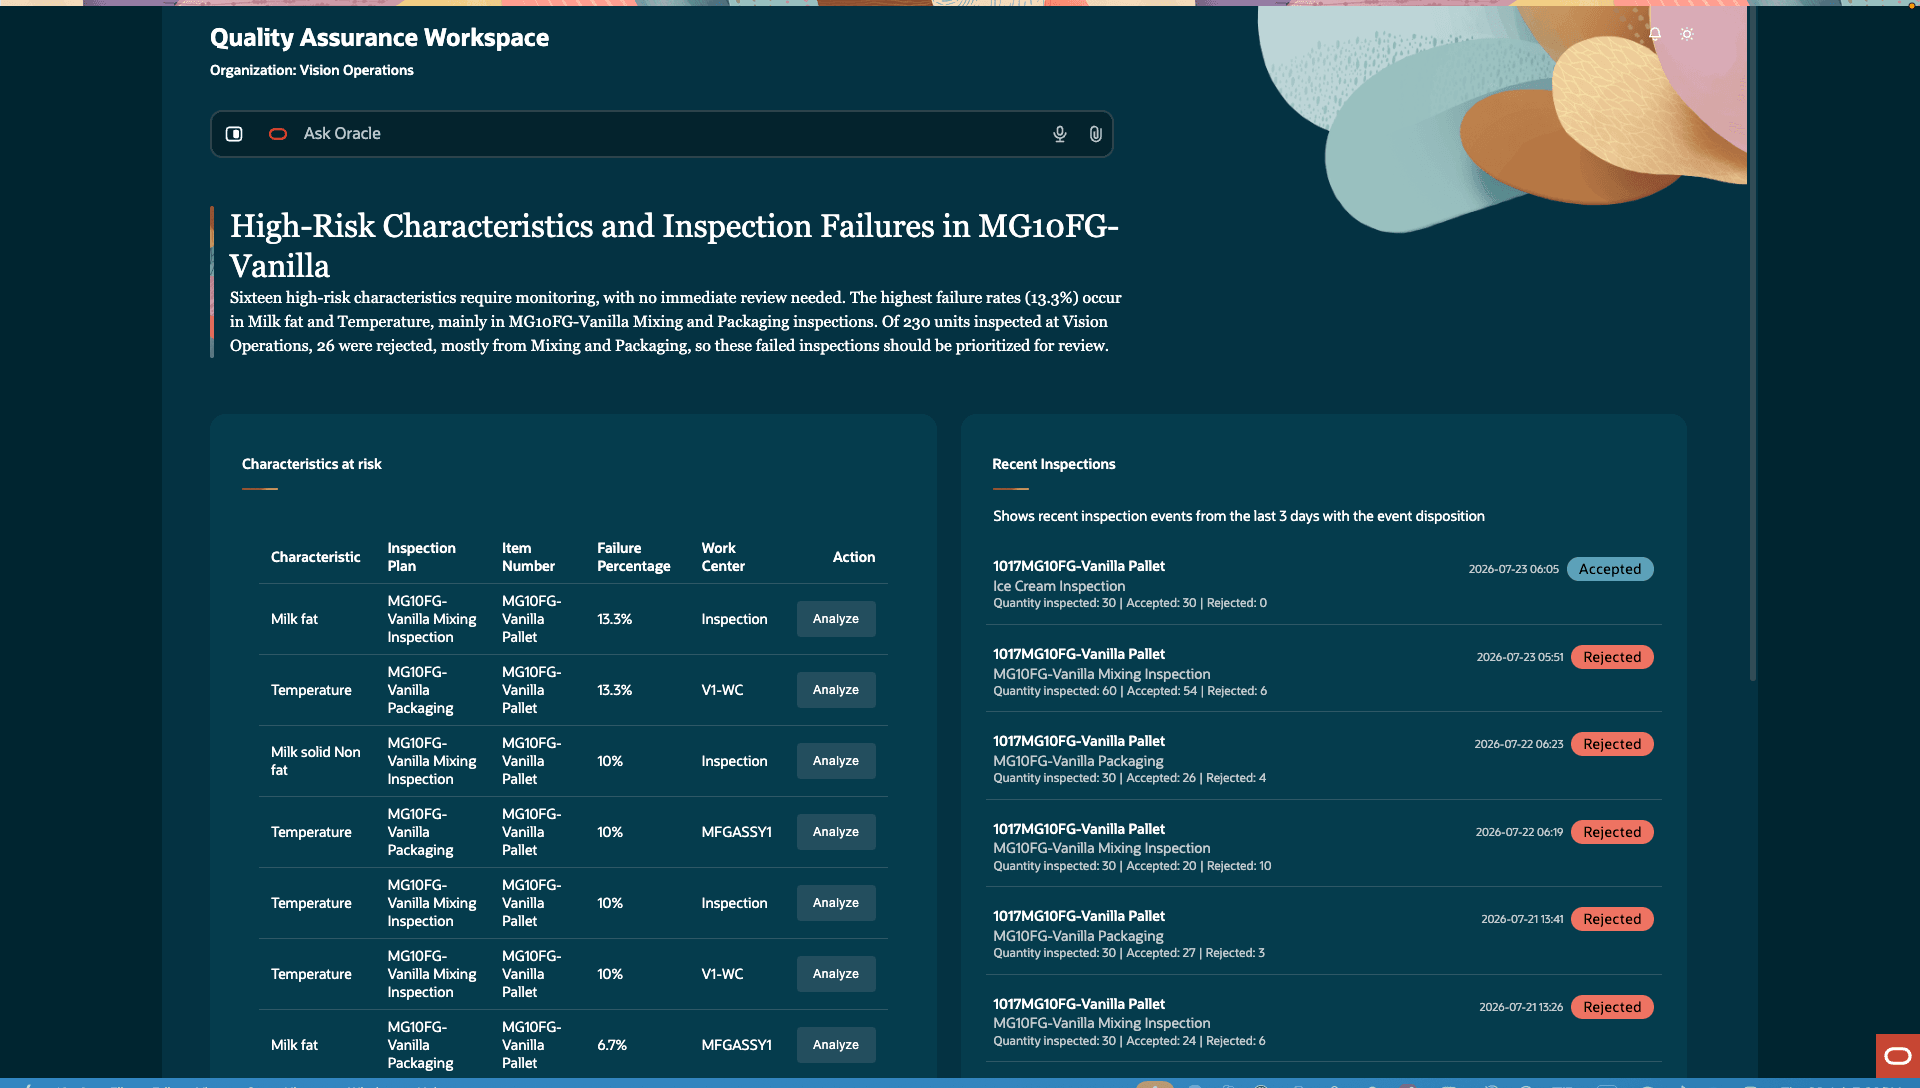This screenshot has height=1088, width=1920.
Task: Click the Inspection Plan column header
Action: pyautogui.click(x=421, y=557)
